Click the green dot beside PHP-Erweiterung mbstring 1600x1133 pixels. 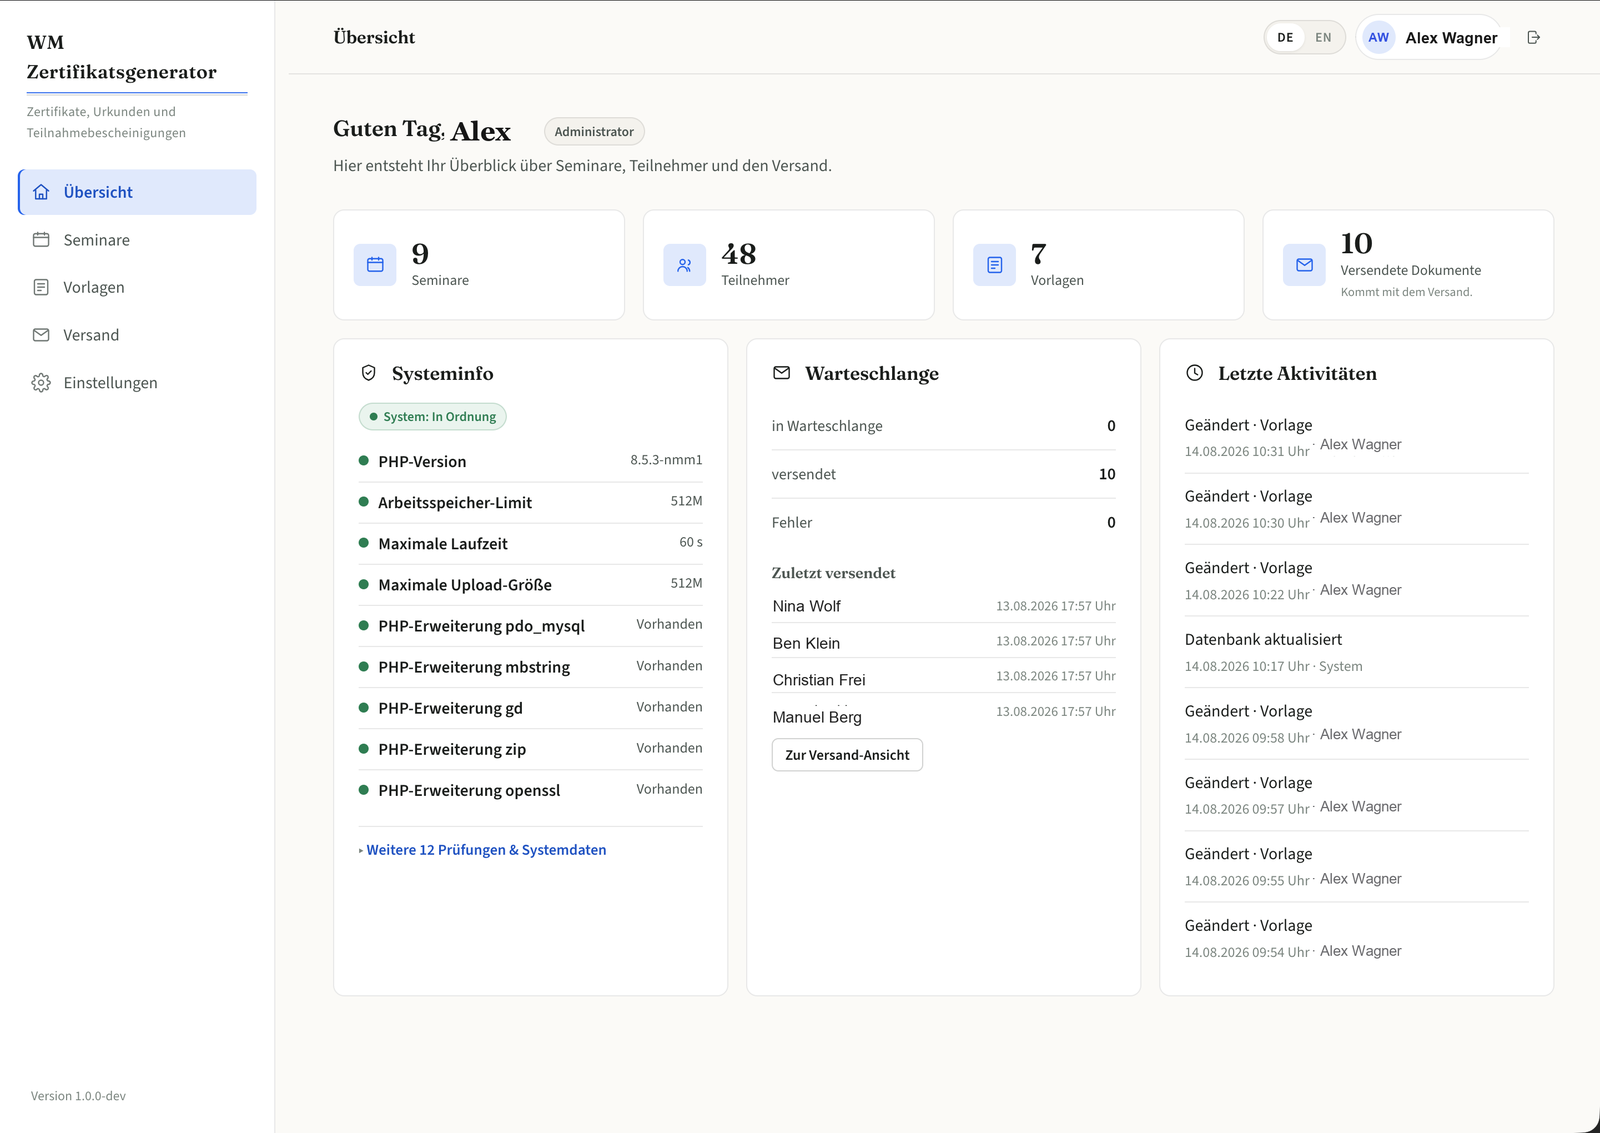point(364,666)
